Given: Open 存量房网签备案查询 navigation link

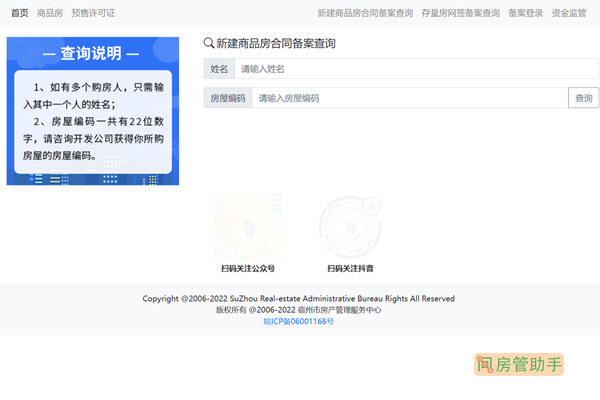Looking at the screenshot, I should 461,13.
